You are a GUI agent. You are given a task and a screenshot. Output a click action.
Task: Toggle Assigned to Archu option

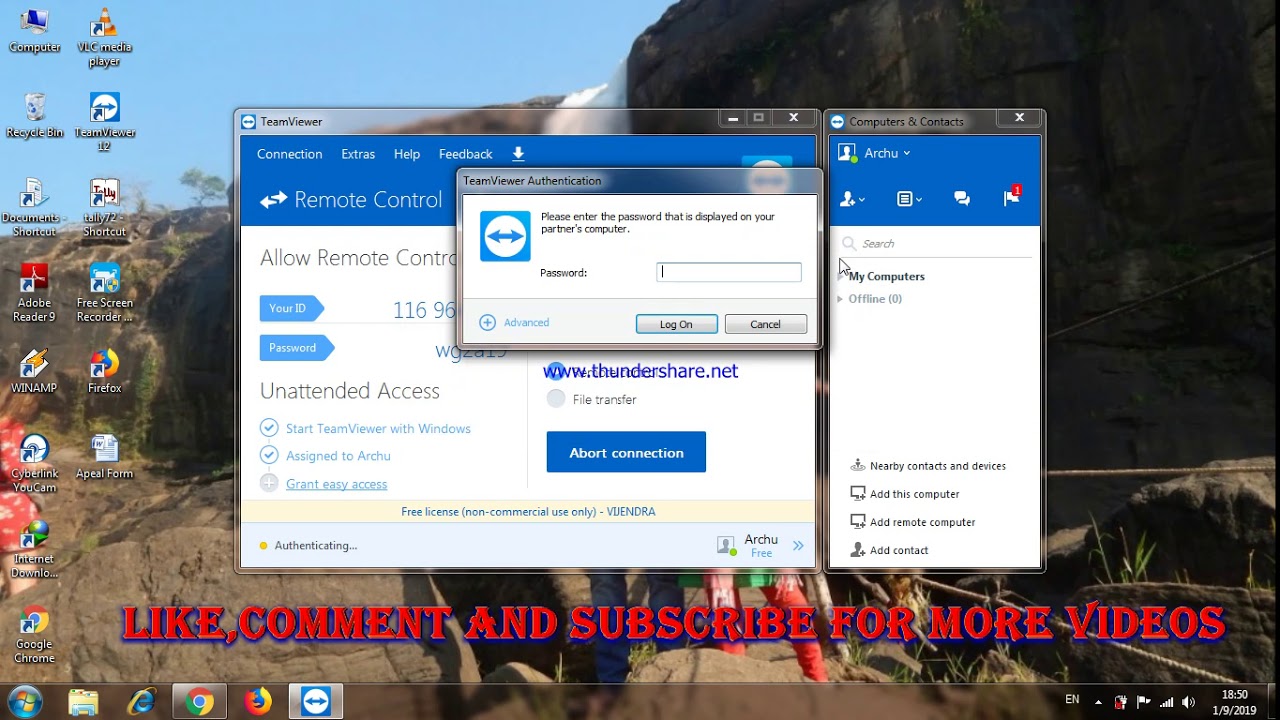[269, 455]
